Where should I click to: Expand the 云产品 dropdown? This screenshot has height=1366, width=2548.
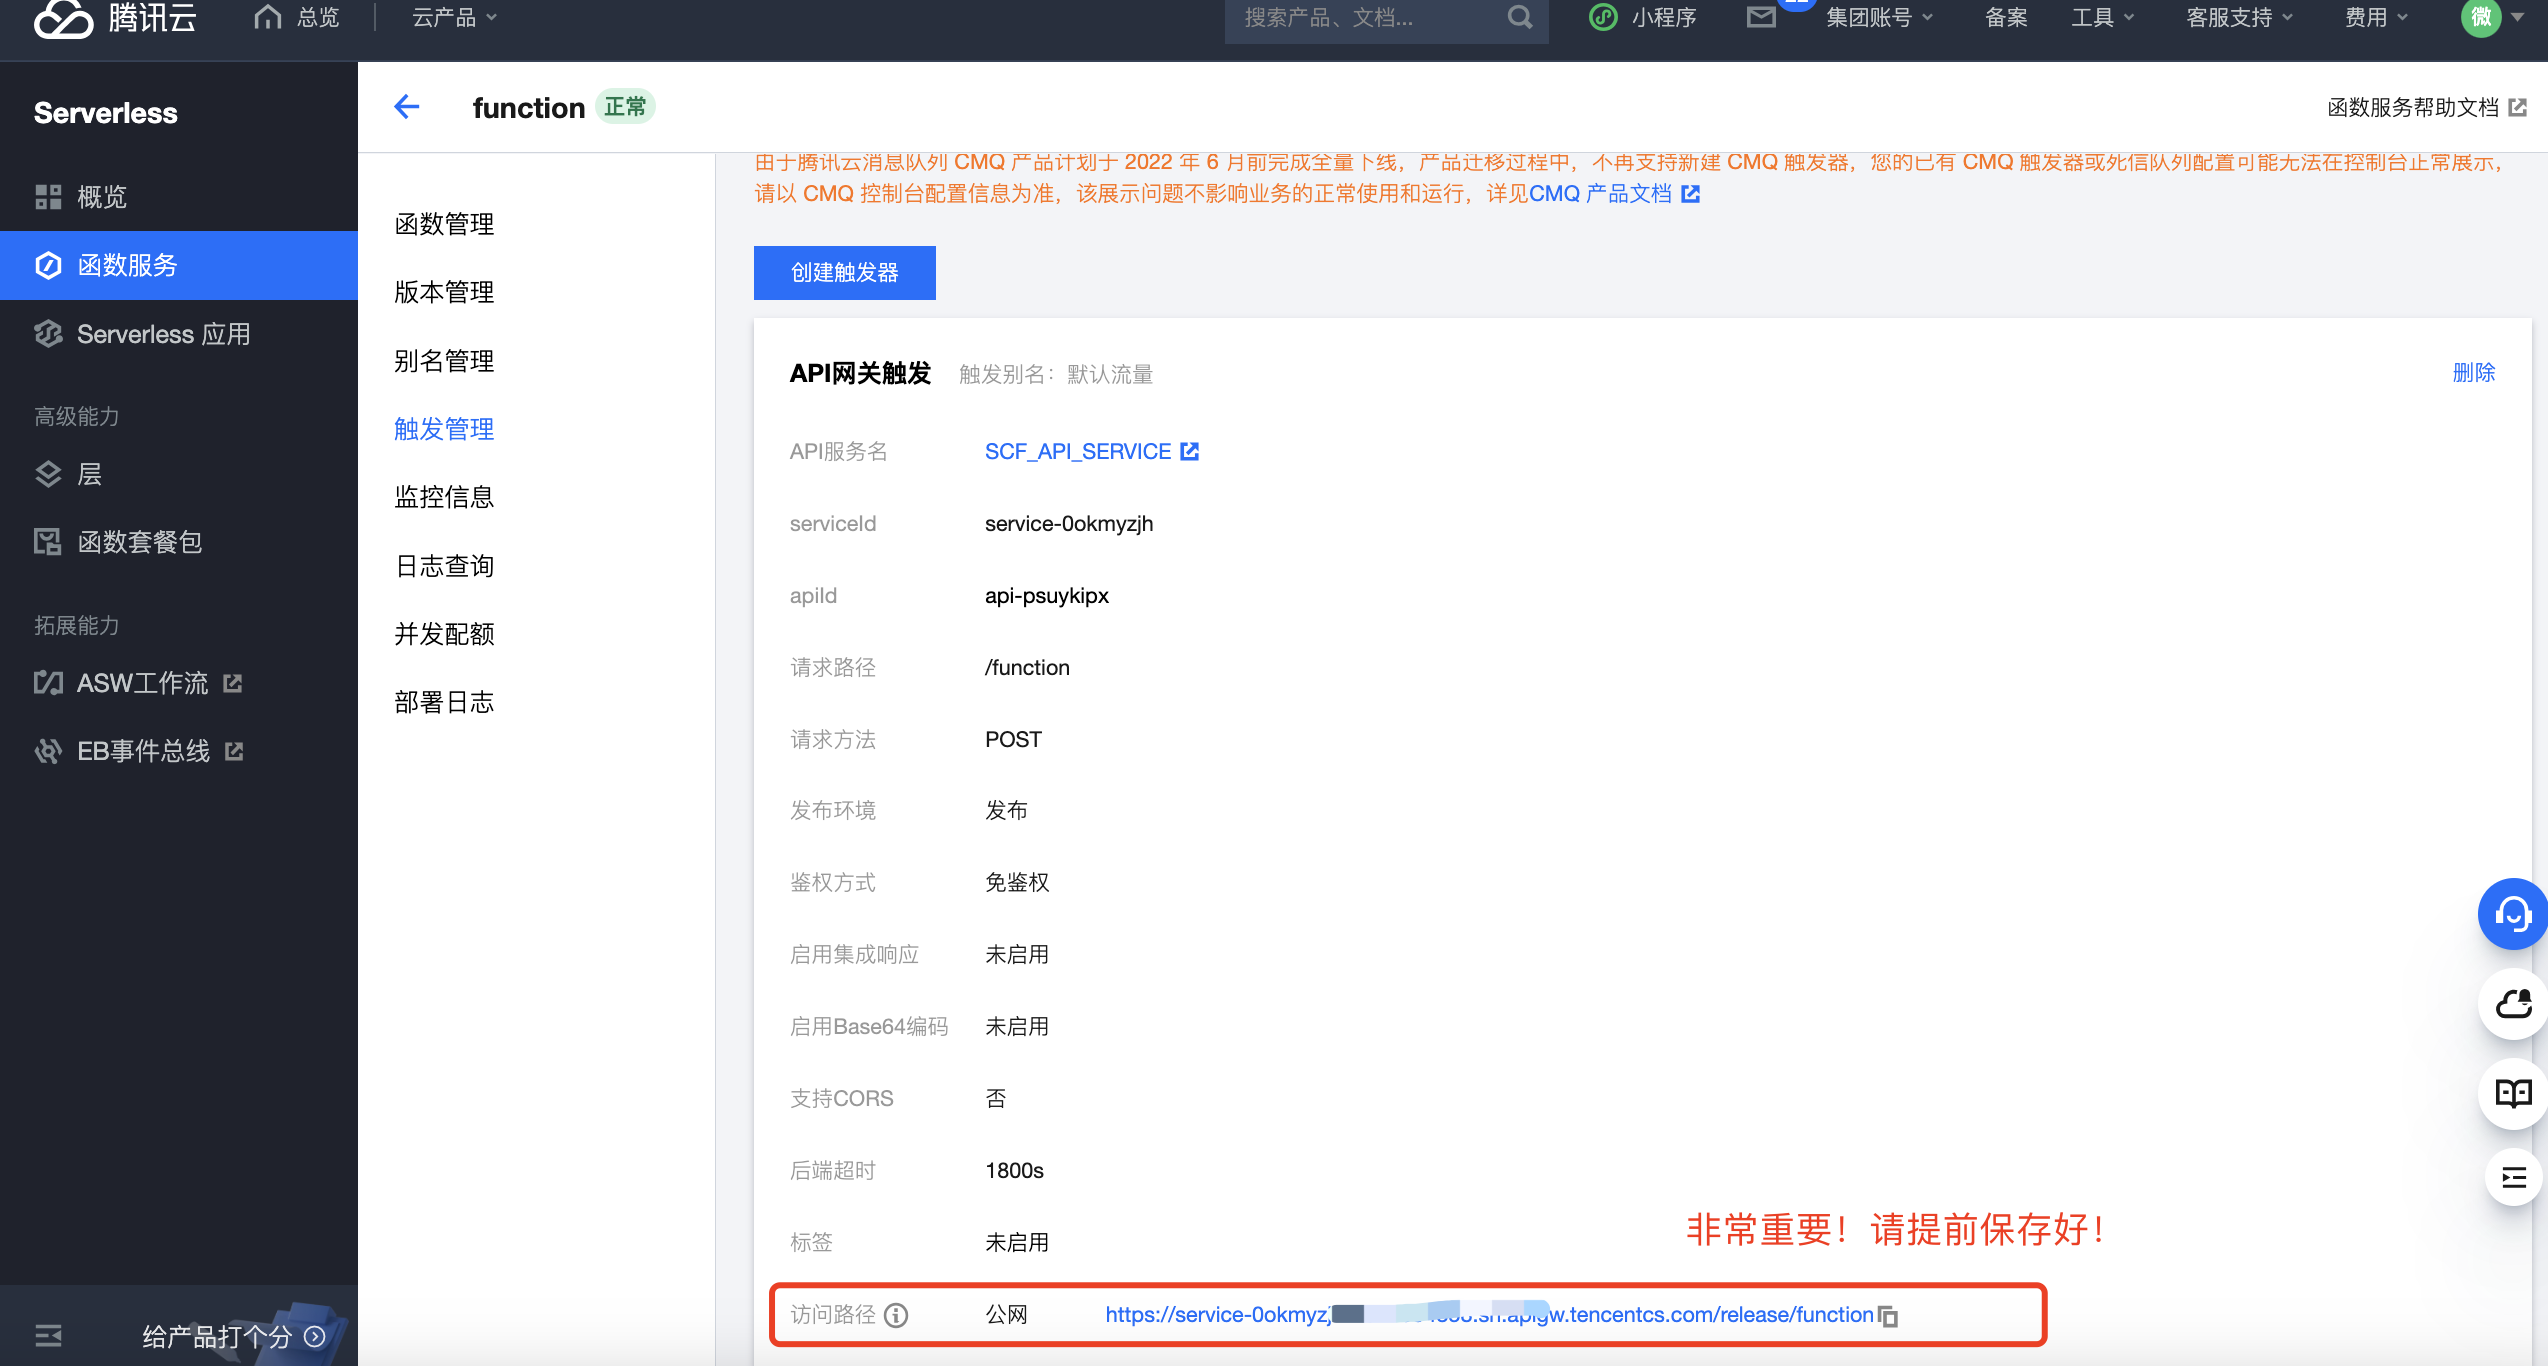click(454, 17)
